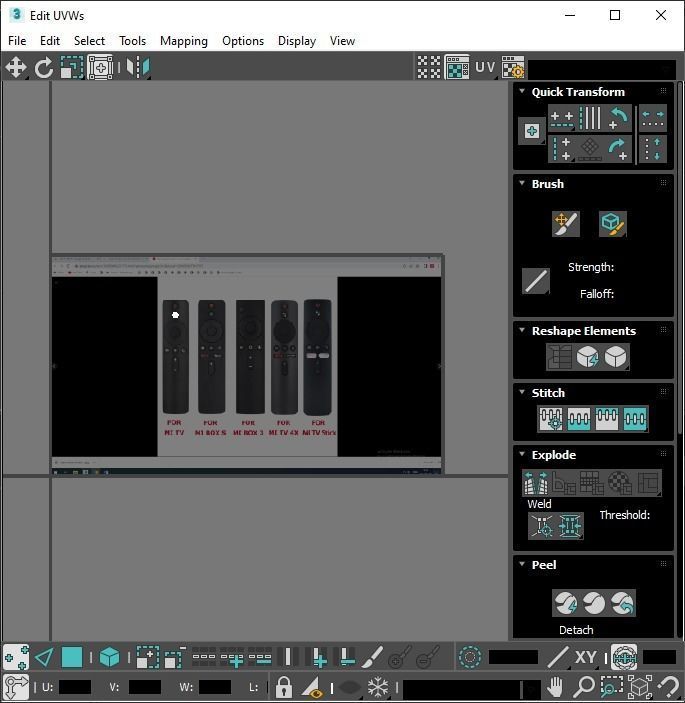The height and width of the screenshot is (703, 685).
Task: Click Stitch To Average icon
Action: [579, 419]
